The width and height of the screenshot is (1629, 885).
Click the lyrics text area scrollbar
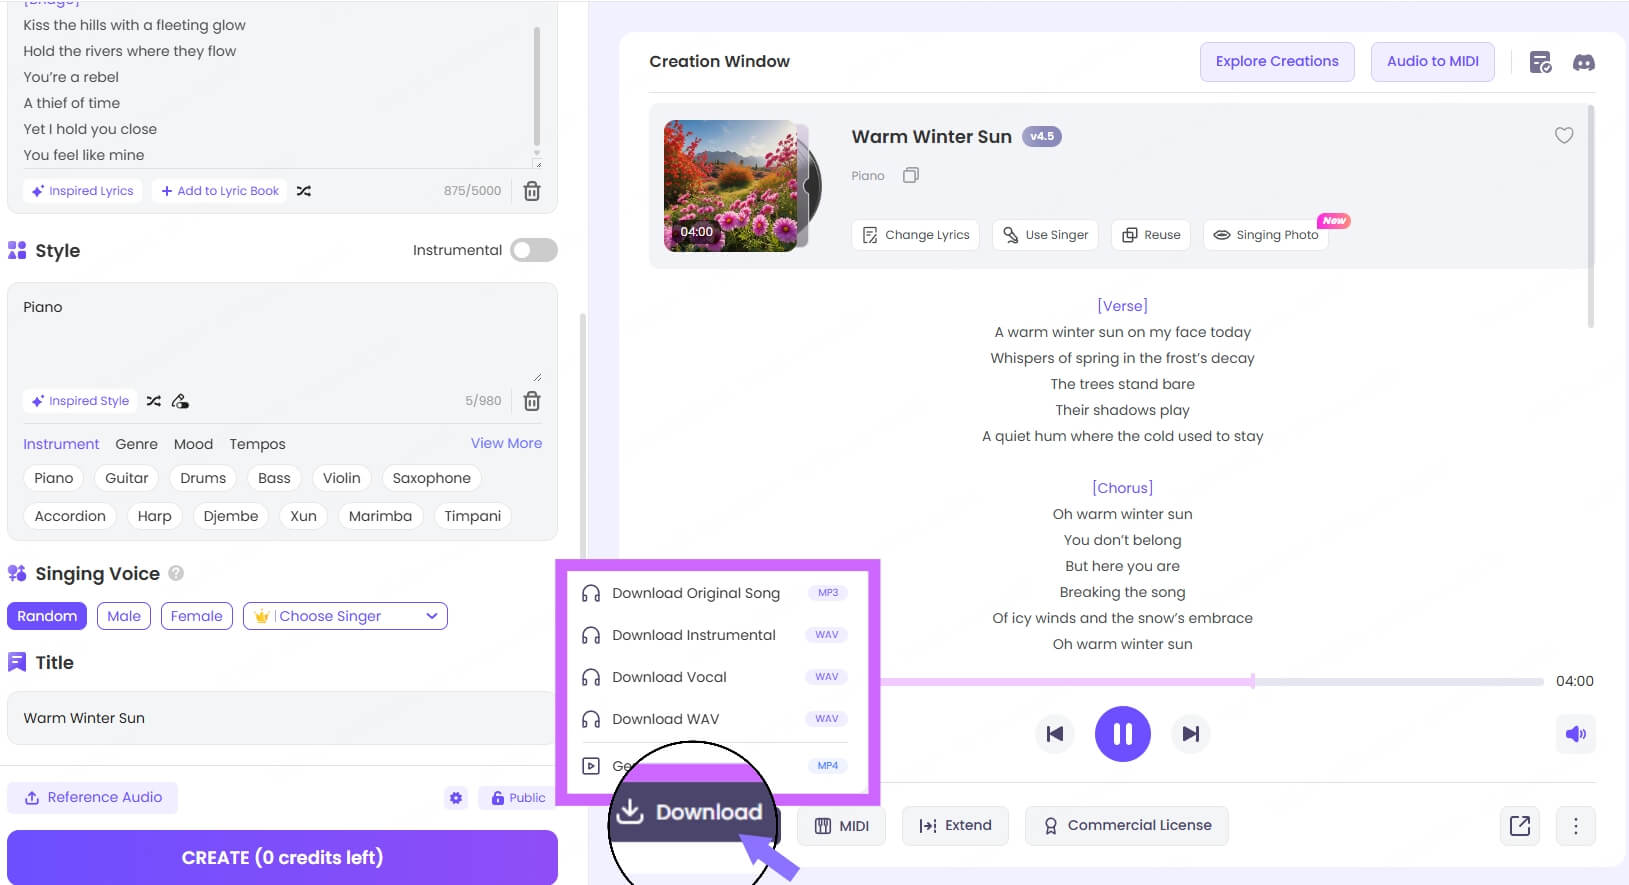point(537,87)
